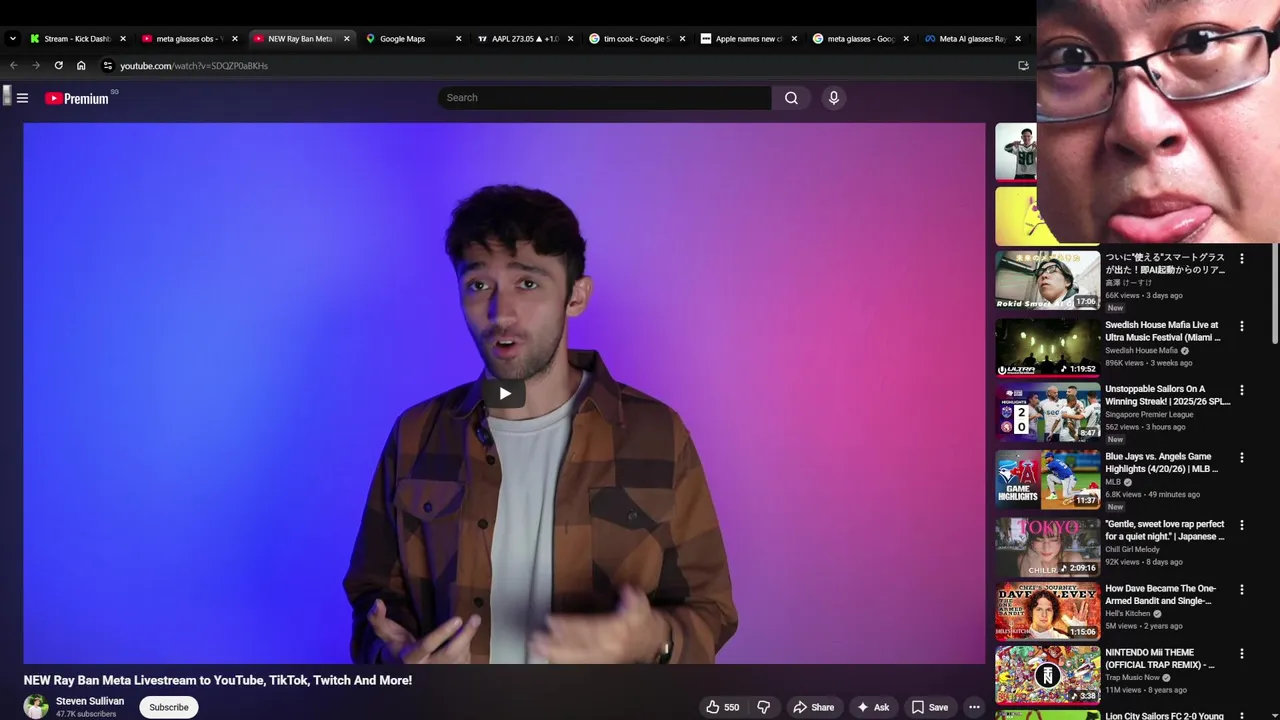
Task: Reload the current page
Action: pos(58,66)
